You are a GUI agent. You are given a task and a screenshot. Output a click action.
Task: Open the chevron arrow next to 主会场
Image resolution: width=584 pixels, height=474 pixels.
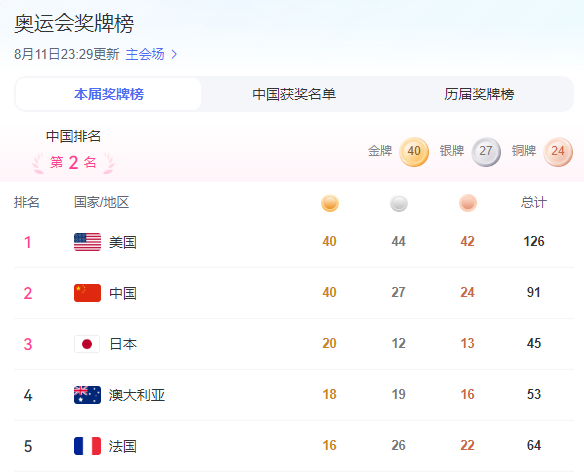coord(174,55)
